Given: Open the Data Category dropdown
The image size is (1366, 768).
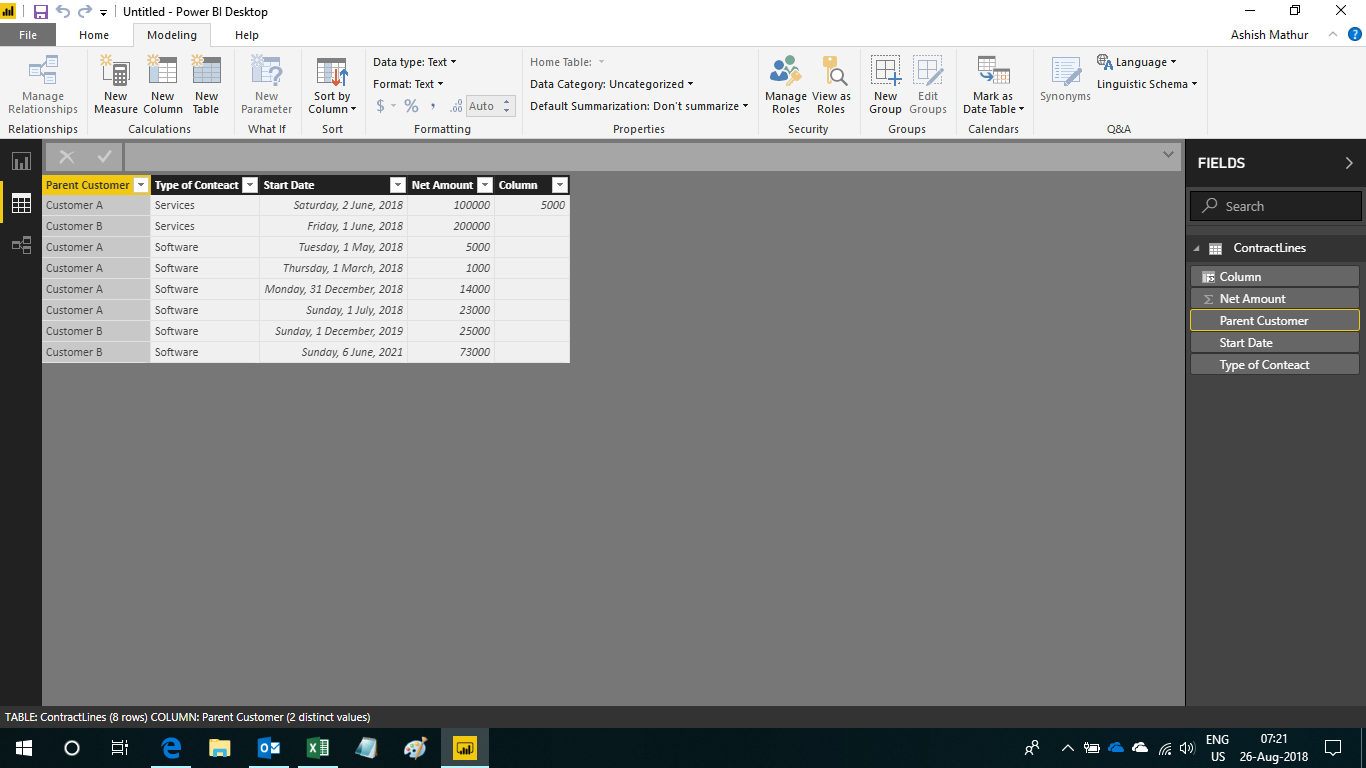Looking at the screenshot, I should pos(611,84).
